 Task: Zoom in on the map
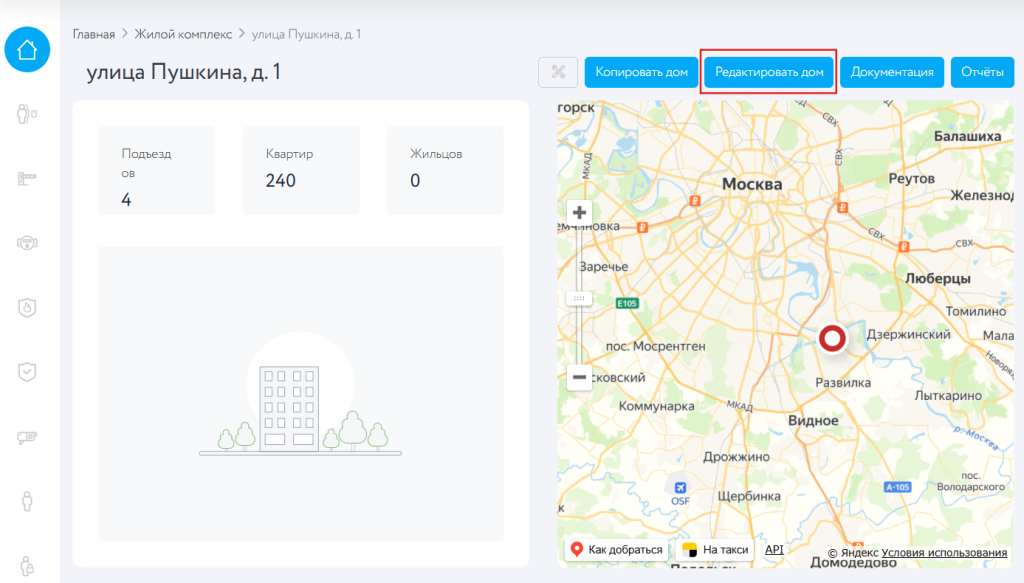coord(579,213)
